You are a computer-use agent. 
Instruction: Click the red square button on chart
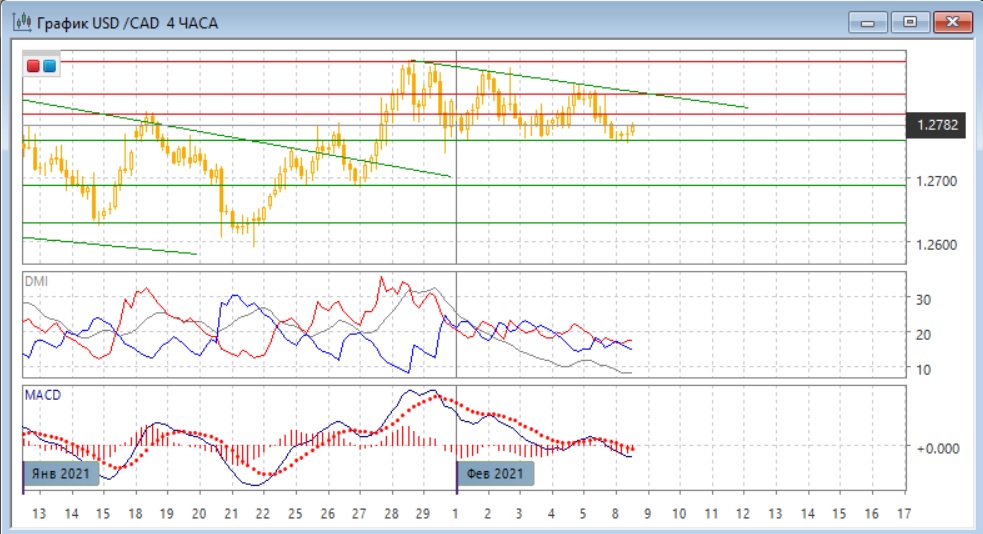tap(33, 66)
